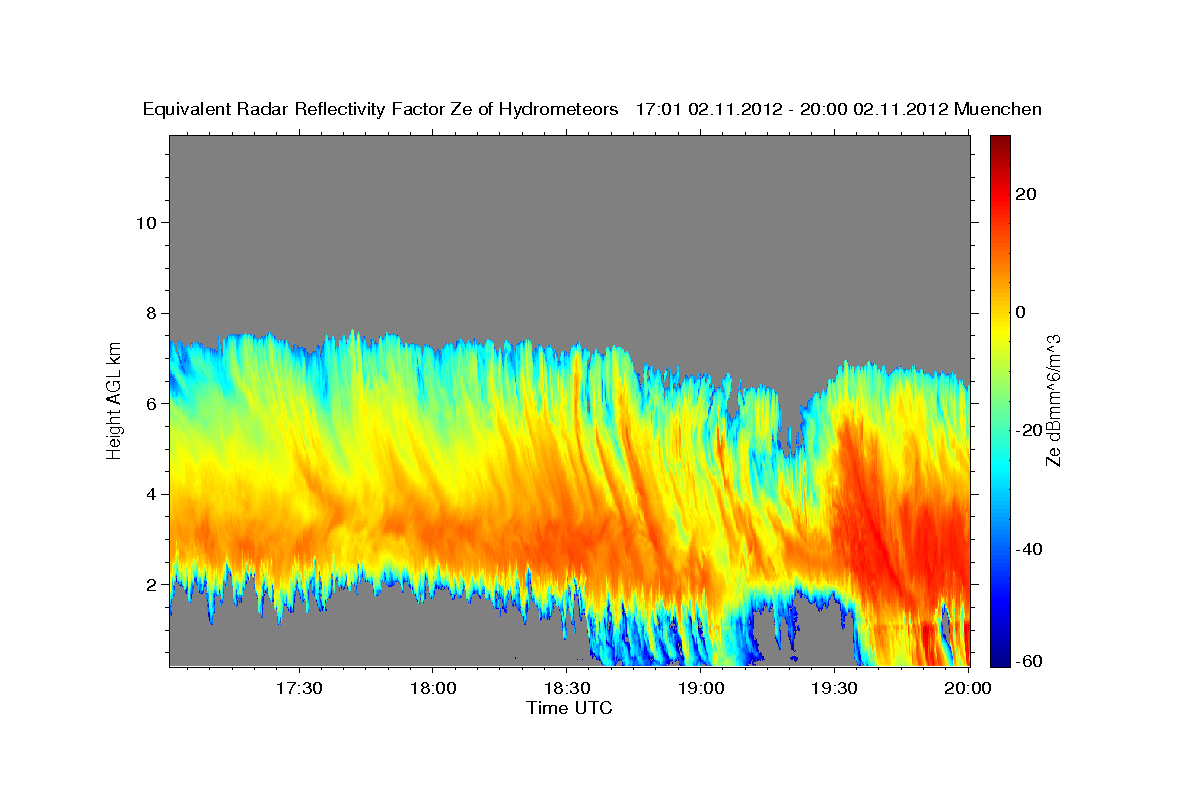Click the colorbar value '0'
Image resolution: width=1200 pixels, height=800 pixels.
tap(1021, 312)
